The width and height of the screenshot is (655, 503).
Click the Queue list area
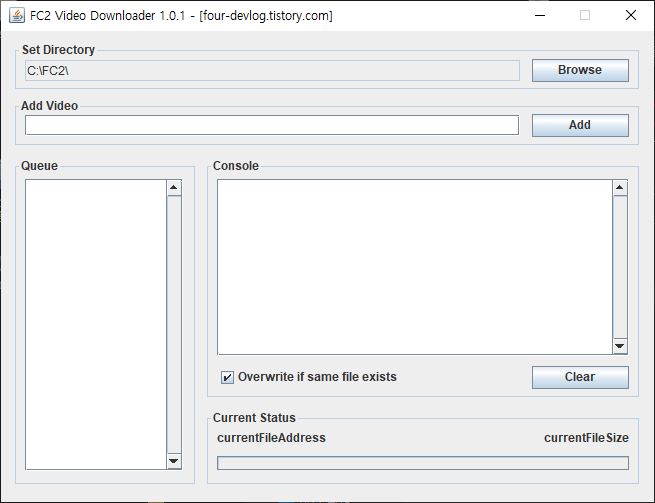click(96, 325)
